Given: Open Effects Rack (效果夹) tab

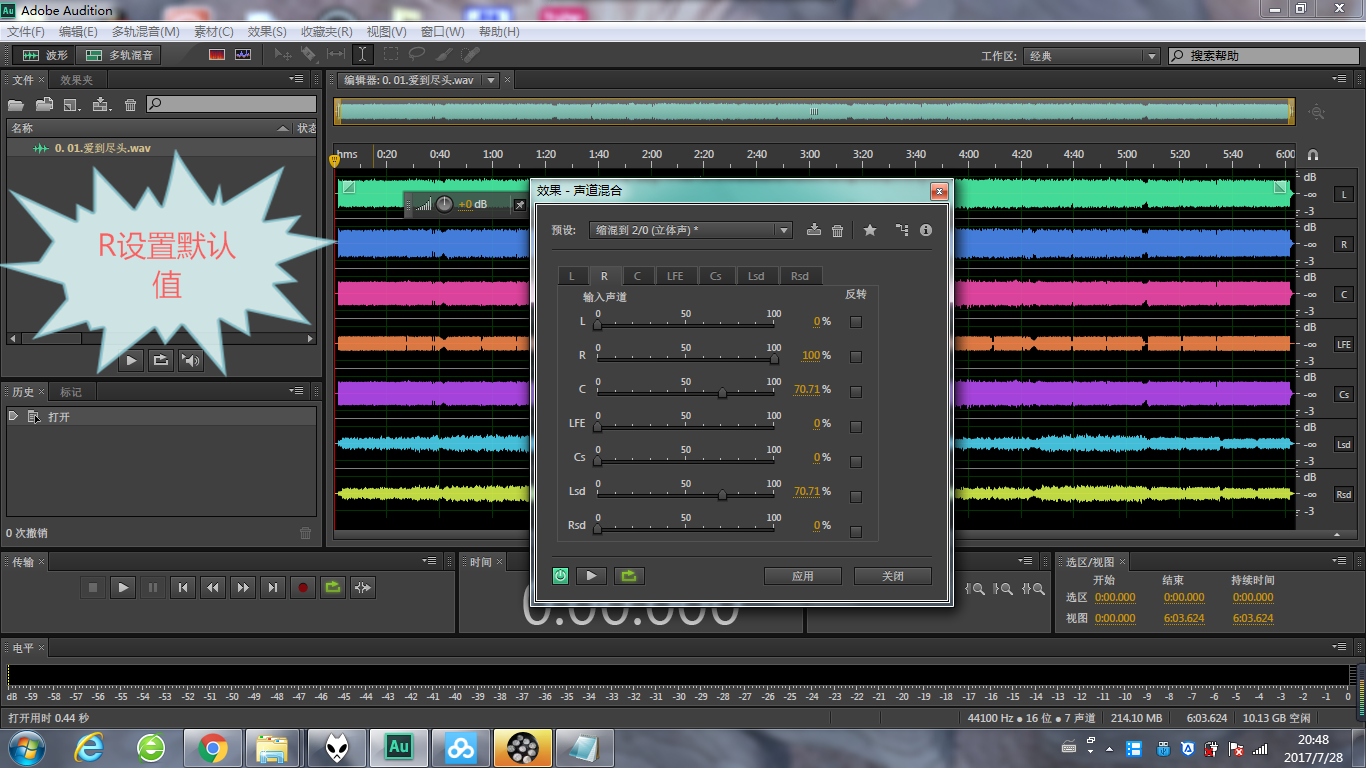Looking at the screenshot, I should pos(76,80).
